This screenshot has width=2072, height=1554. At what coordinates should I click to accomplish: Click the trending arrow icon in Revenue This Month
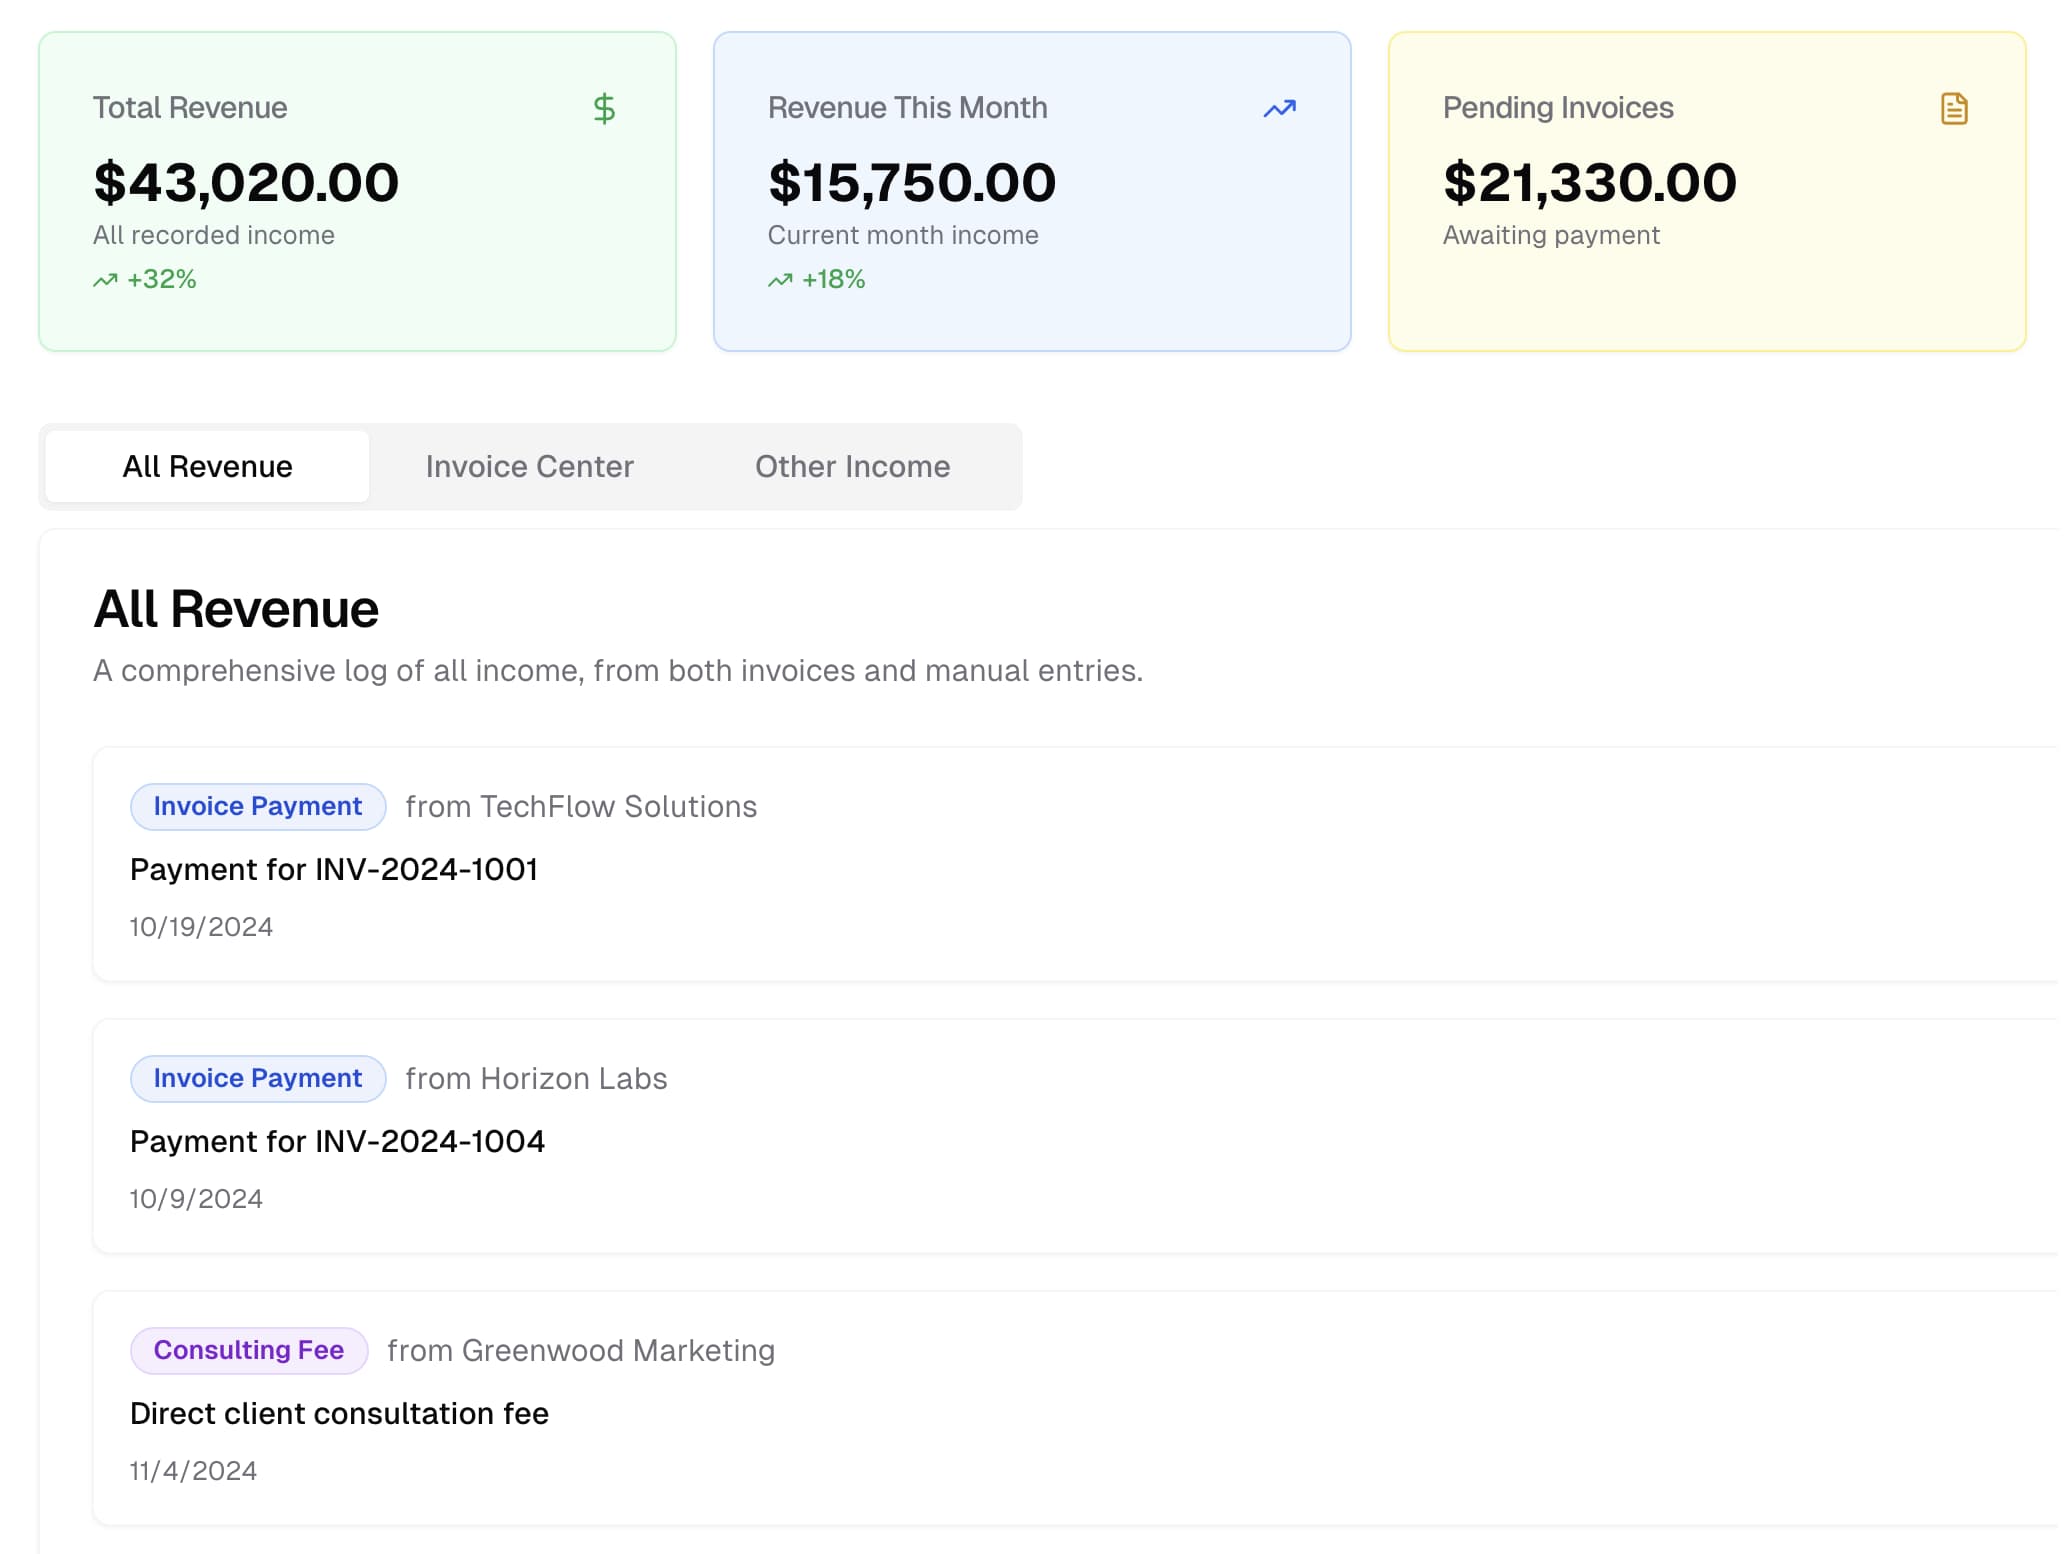(1279, 108)
